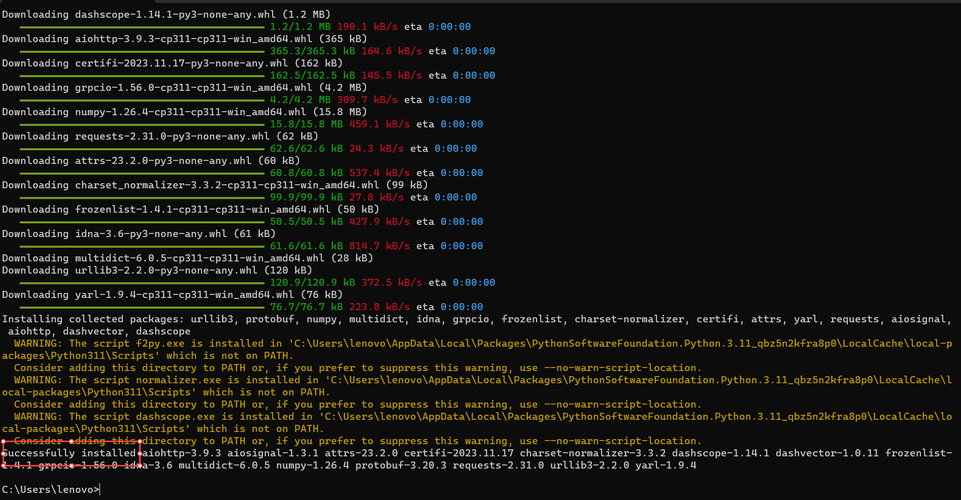Click the "1.2/1.2 MB" progress value
The image size is (961, 500).
(x=300, y=26)
